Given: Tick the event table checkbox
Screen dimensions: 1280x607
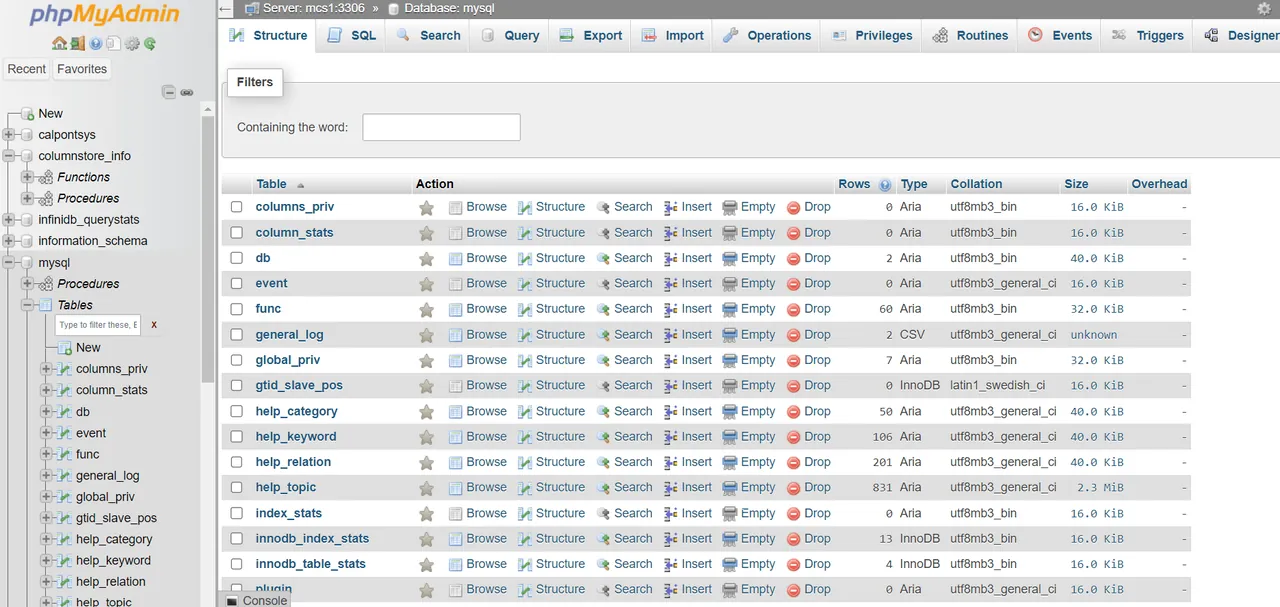Looking at the screenshot, I should [x=237, y=283].
